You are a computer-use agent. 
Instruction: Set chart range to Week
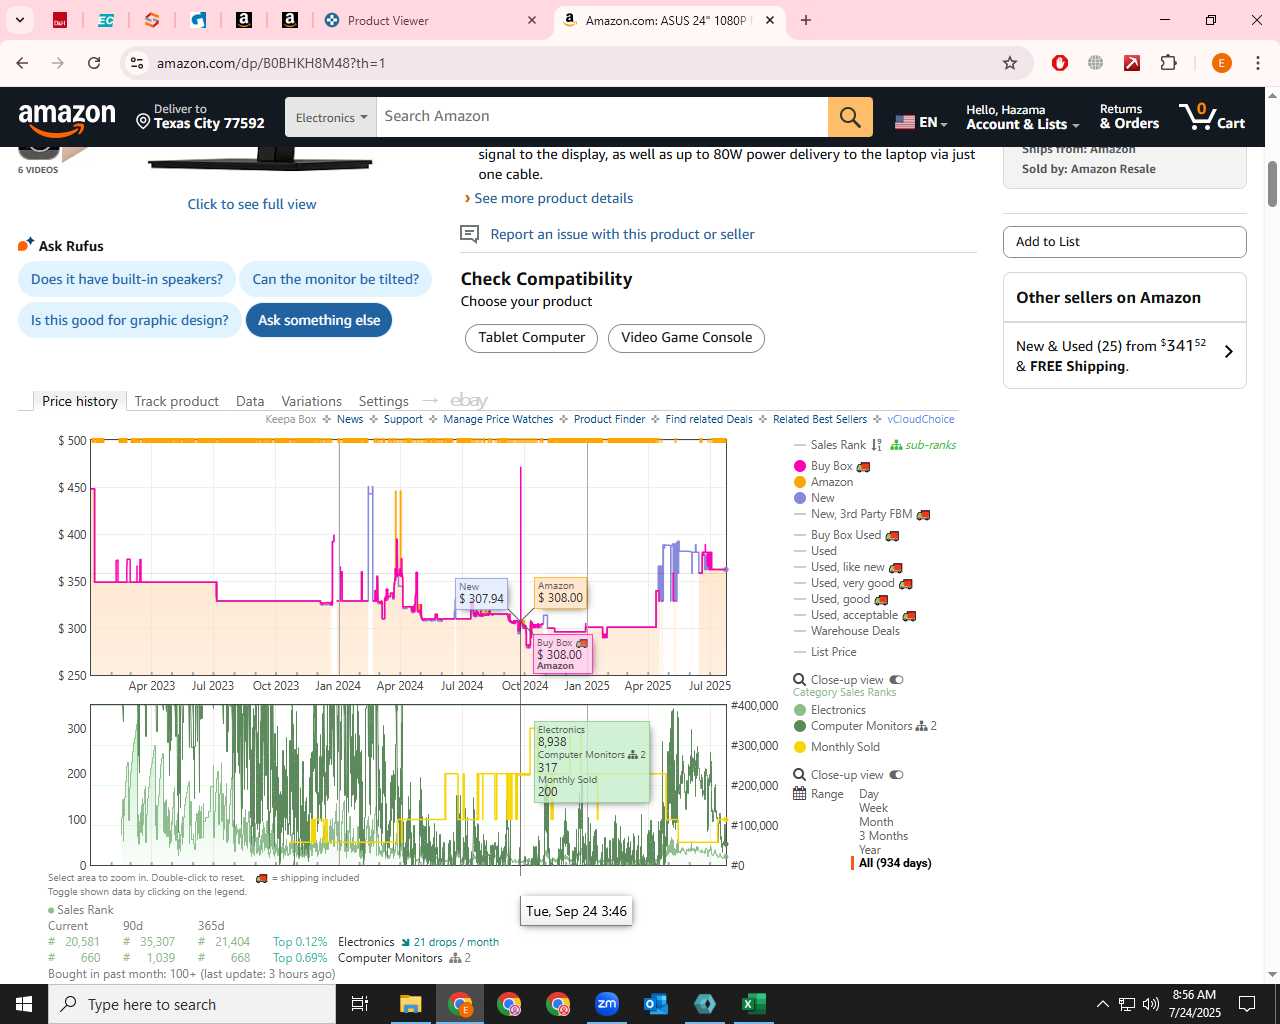(873, 808)
